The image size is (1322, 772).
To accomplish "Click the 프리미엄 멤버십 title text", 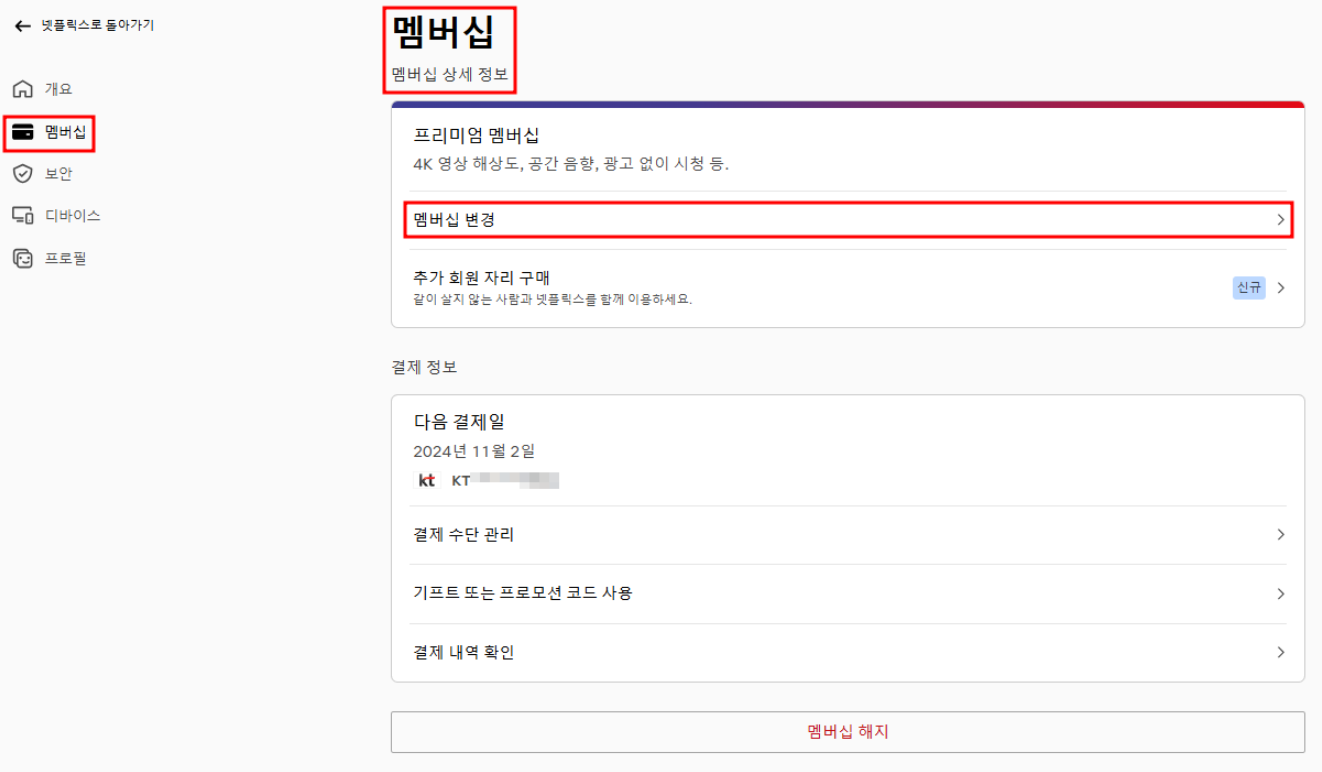I will pyautogui.click(x=477, y=136).
